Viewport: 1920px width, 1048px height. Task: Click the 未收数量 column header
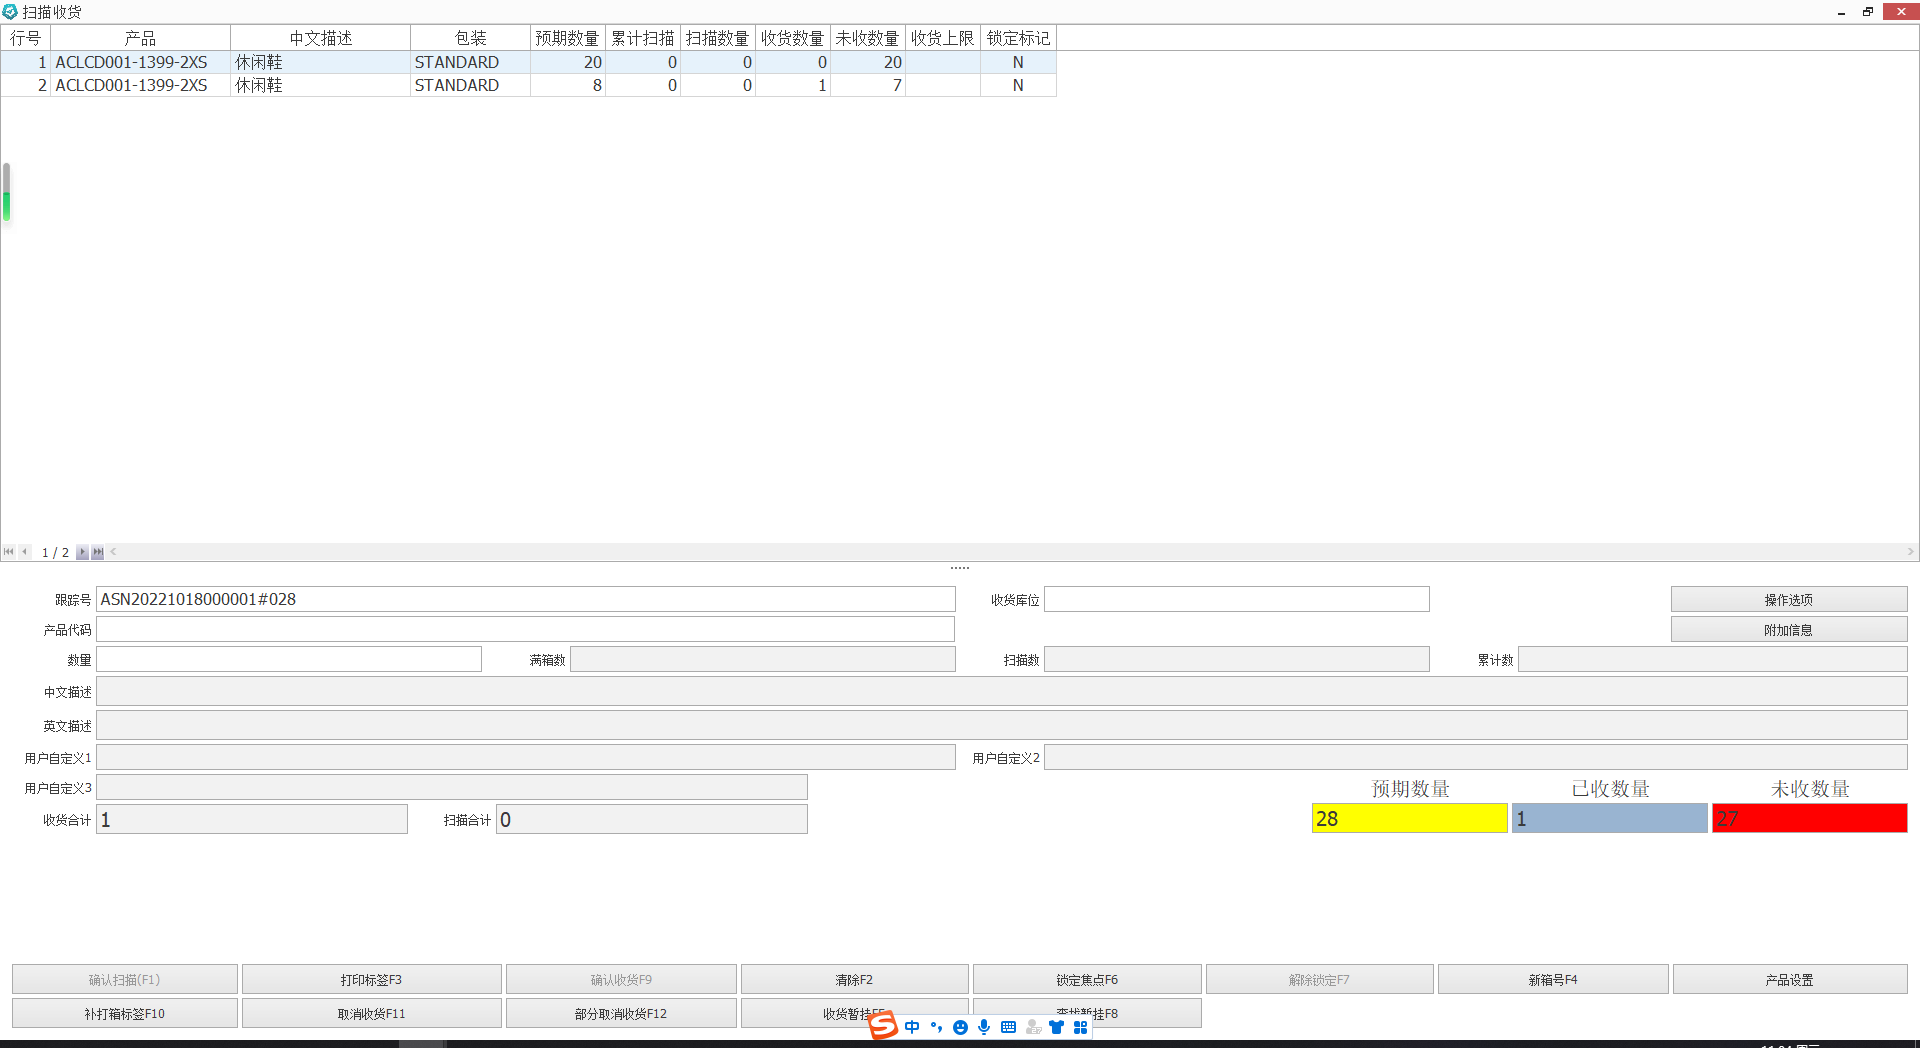(x=868, y=38)
